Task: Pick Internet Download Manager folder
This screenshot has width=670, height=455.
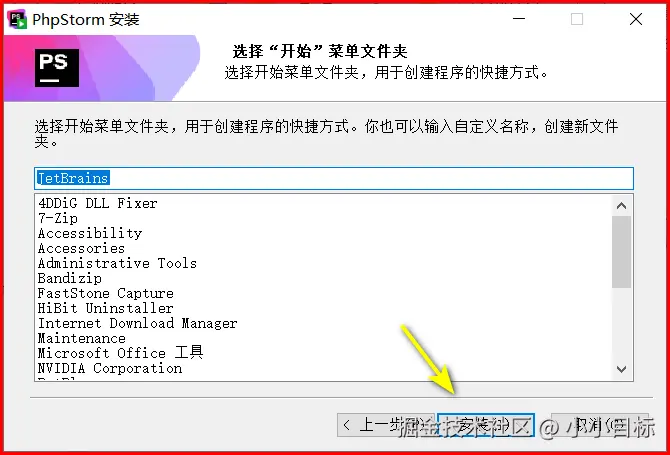Action: [x=137, y=323]
